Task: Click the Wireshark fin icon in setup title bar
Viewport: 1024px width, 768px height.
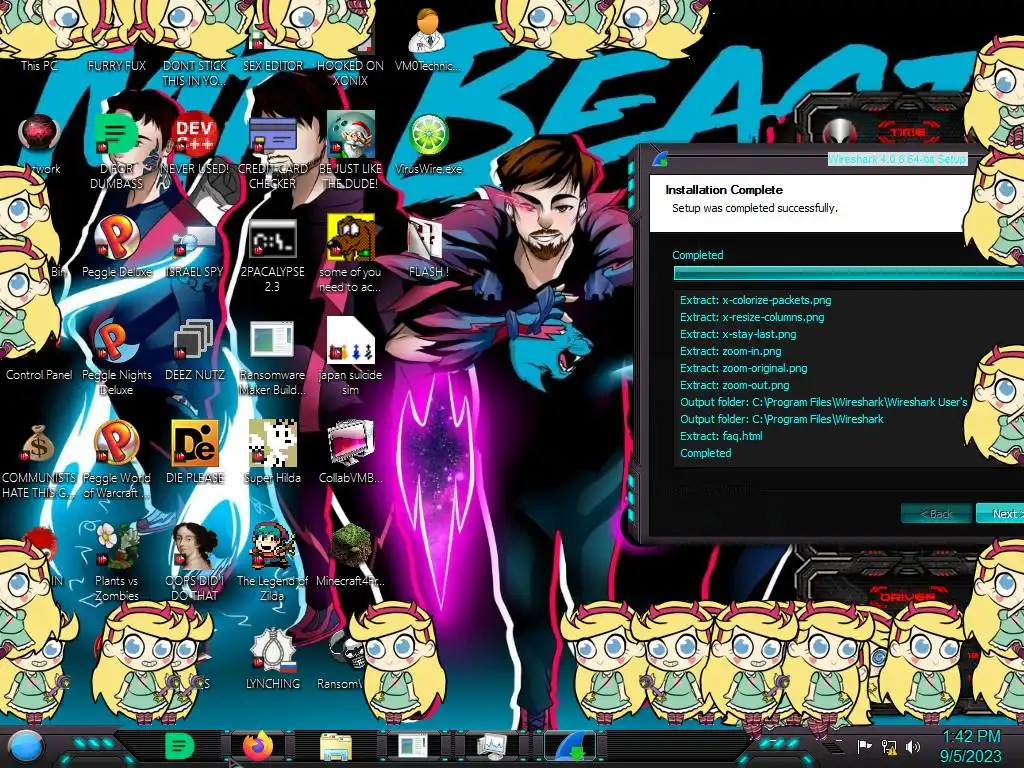Action: (660, 158)
